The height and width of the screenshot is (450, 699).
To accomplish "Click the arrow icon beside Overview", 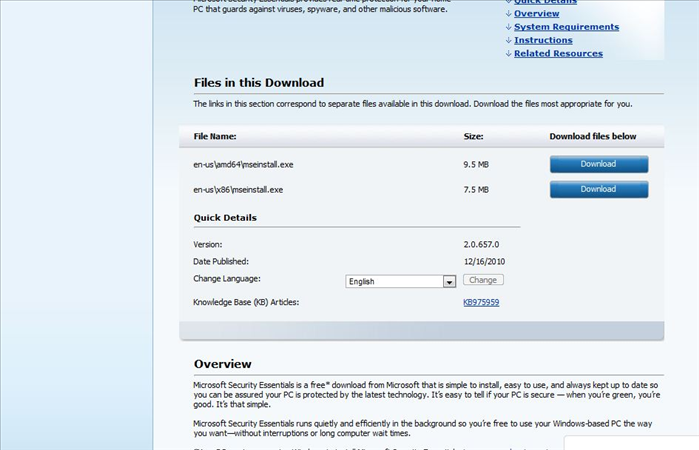I will click(509, 14).
